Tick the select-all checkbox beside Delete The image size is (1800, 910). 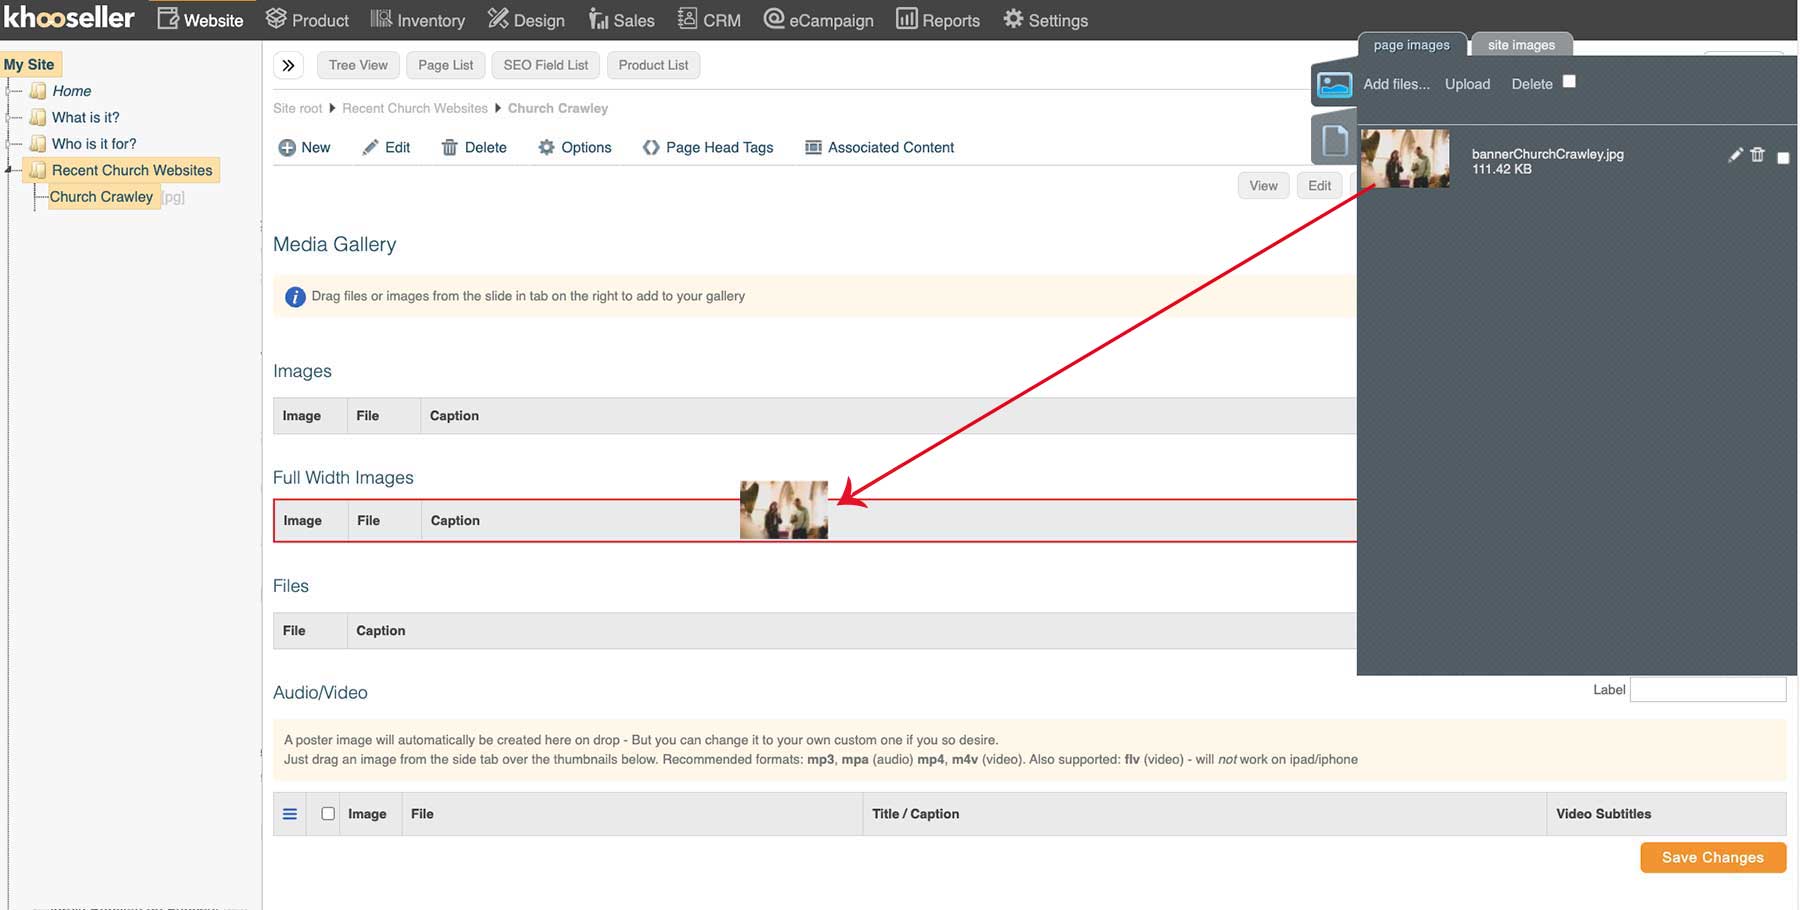1569,82
